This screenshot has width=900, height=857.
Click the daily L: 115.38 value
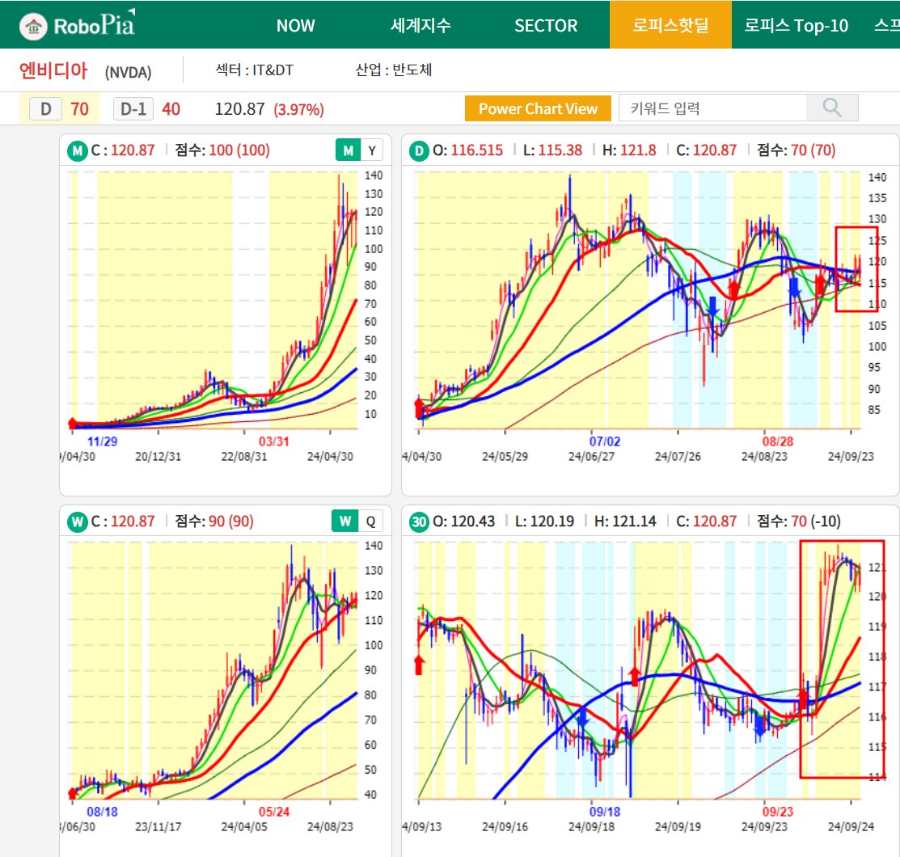(x=552, y=150)
